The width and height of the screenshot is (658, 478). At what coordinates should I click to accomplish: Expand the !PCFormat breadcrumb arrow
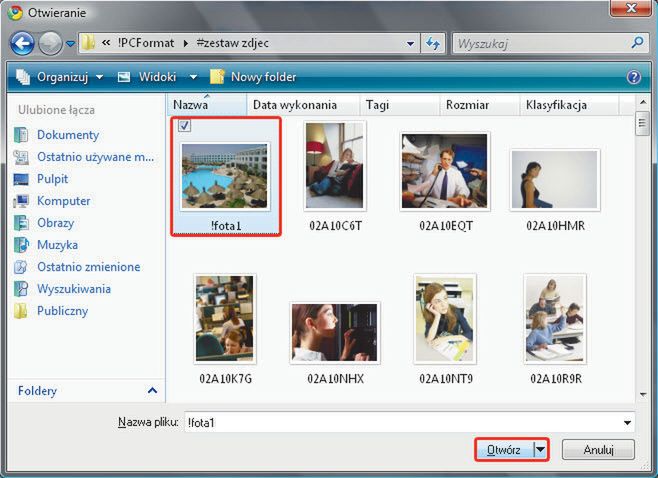point(185,43)
